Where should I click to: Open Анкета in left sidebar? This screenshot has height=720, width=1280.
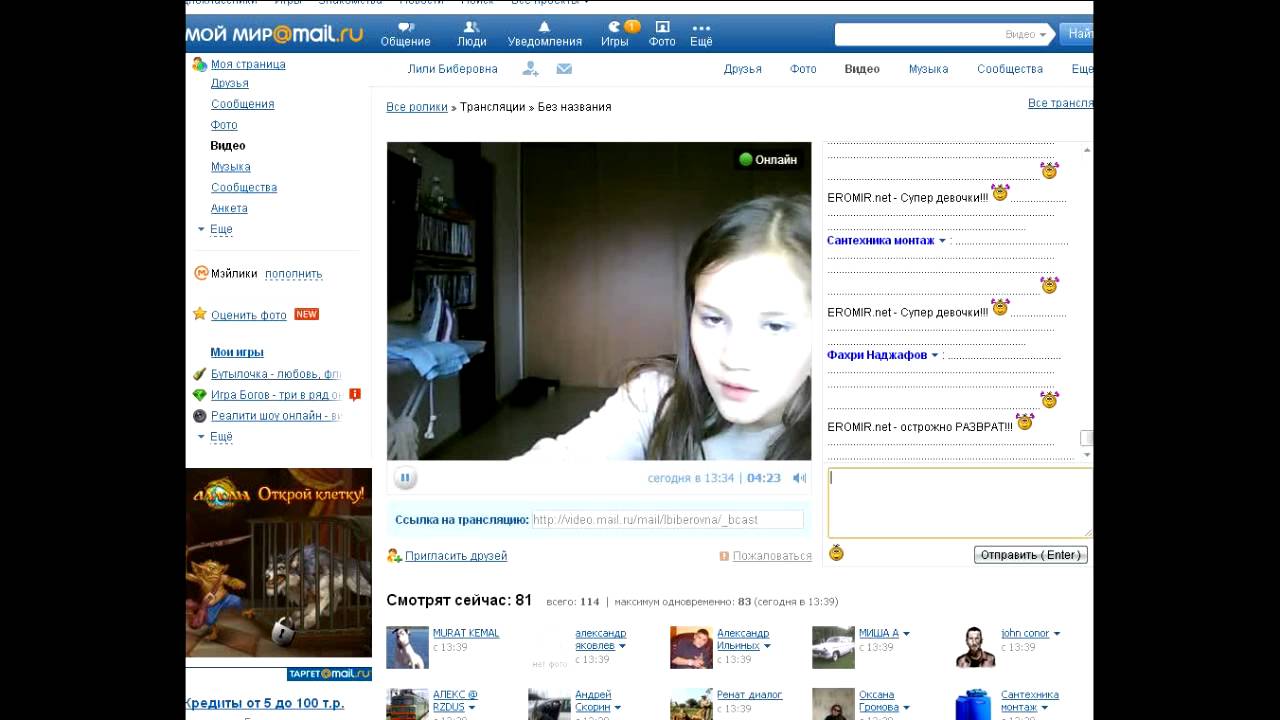(x=229, y=208)
